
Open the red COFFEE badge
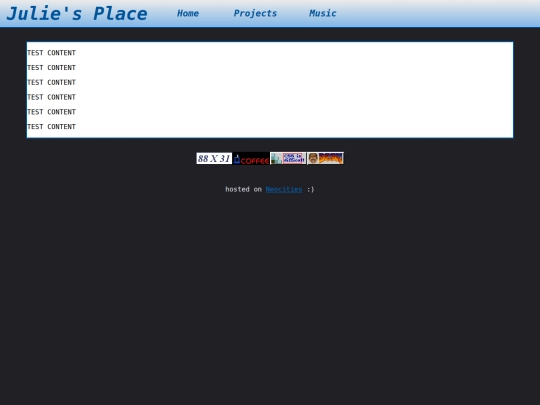point(251,158)
